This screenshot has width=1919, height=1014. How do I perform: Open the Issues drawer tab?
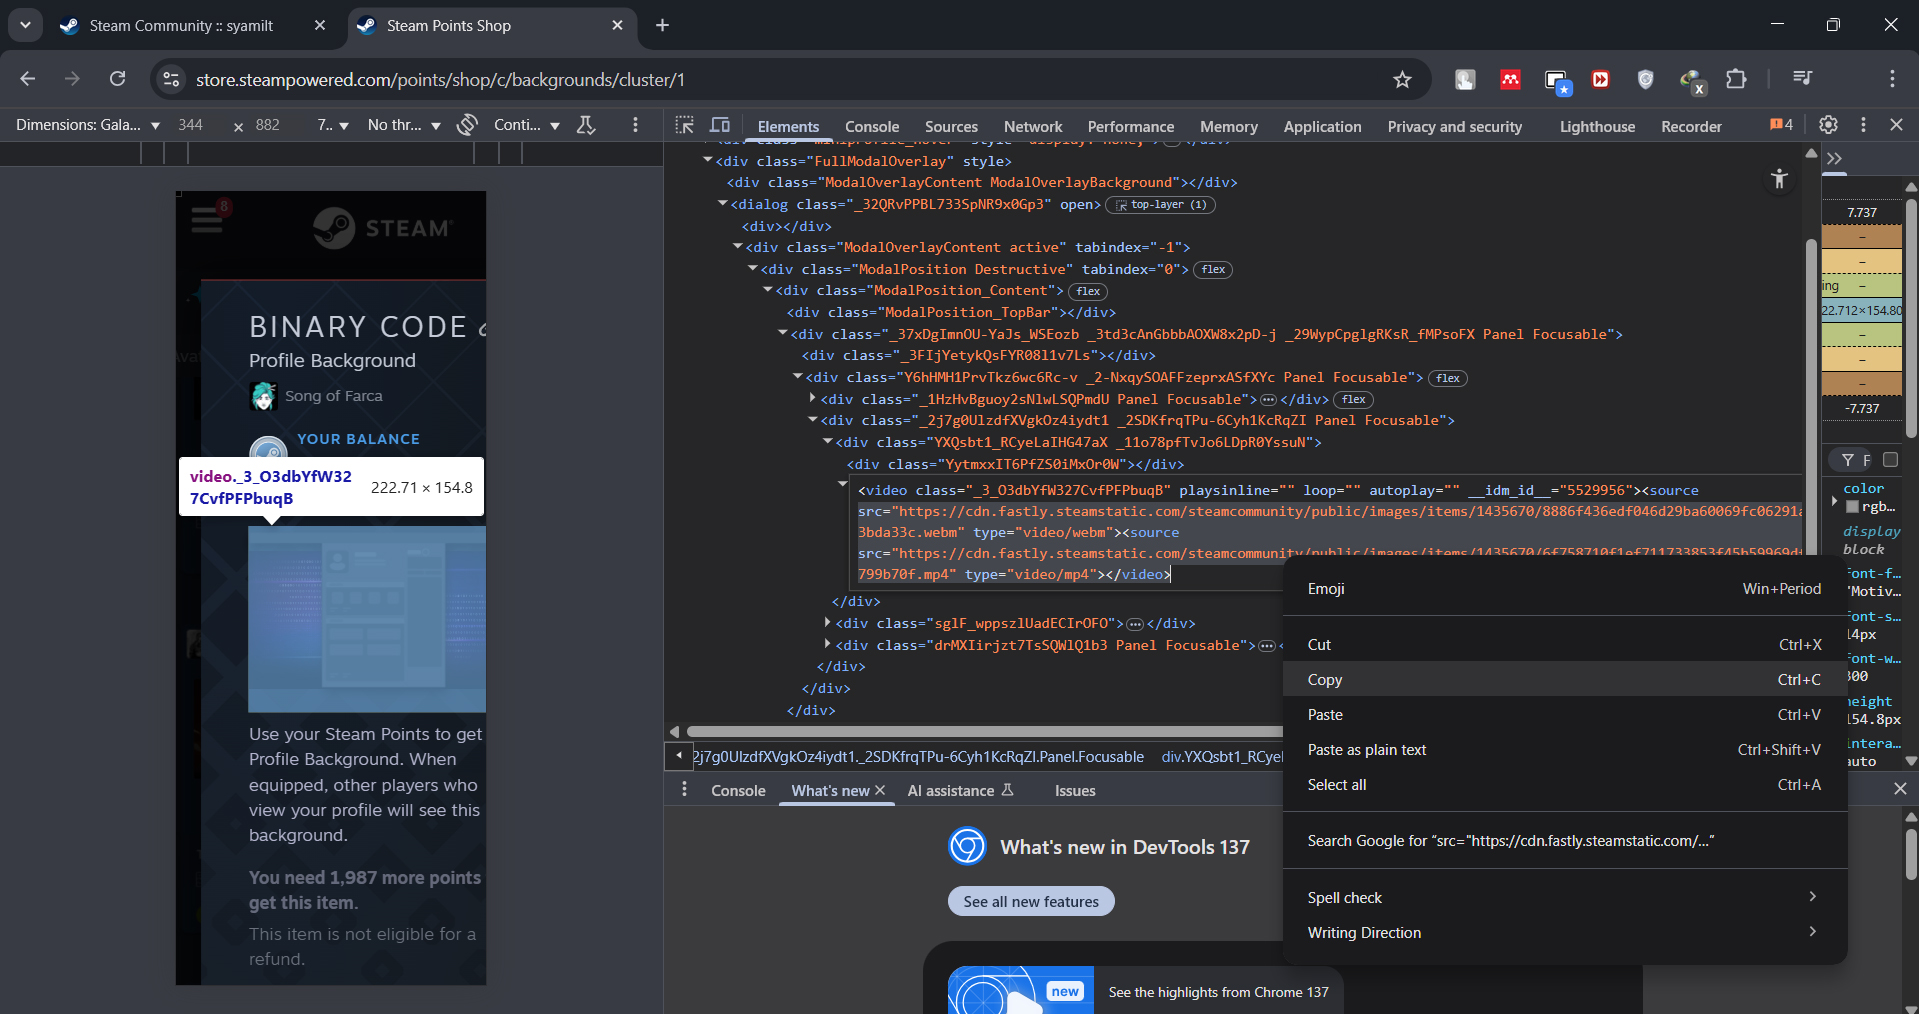pyautogui.click(x=1075, y=790)
